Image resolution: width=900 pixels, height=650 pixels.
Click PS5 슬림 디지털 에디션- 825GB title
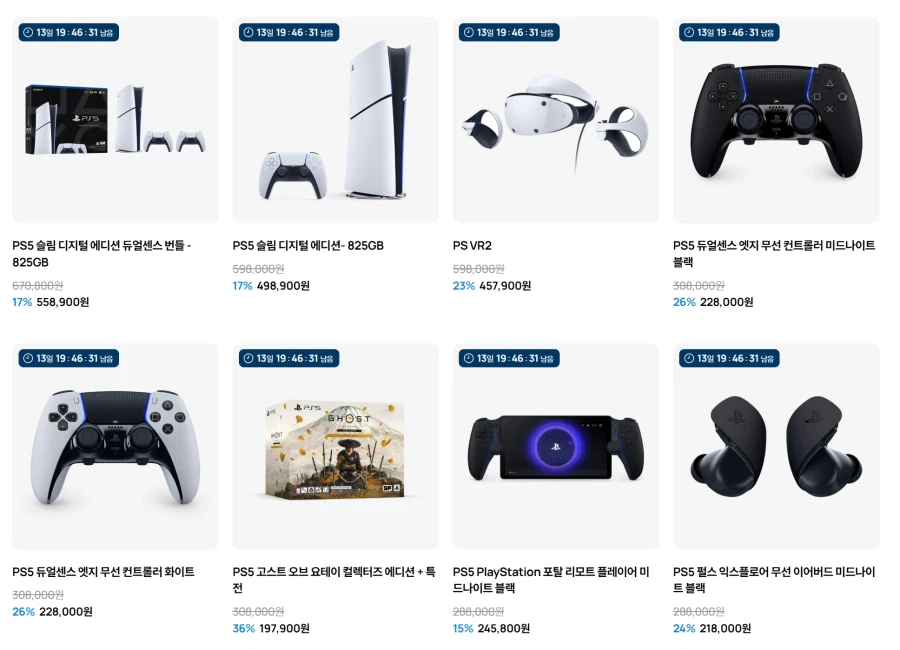click(x=308, y=246)
